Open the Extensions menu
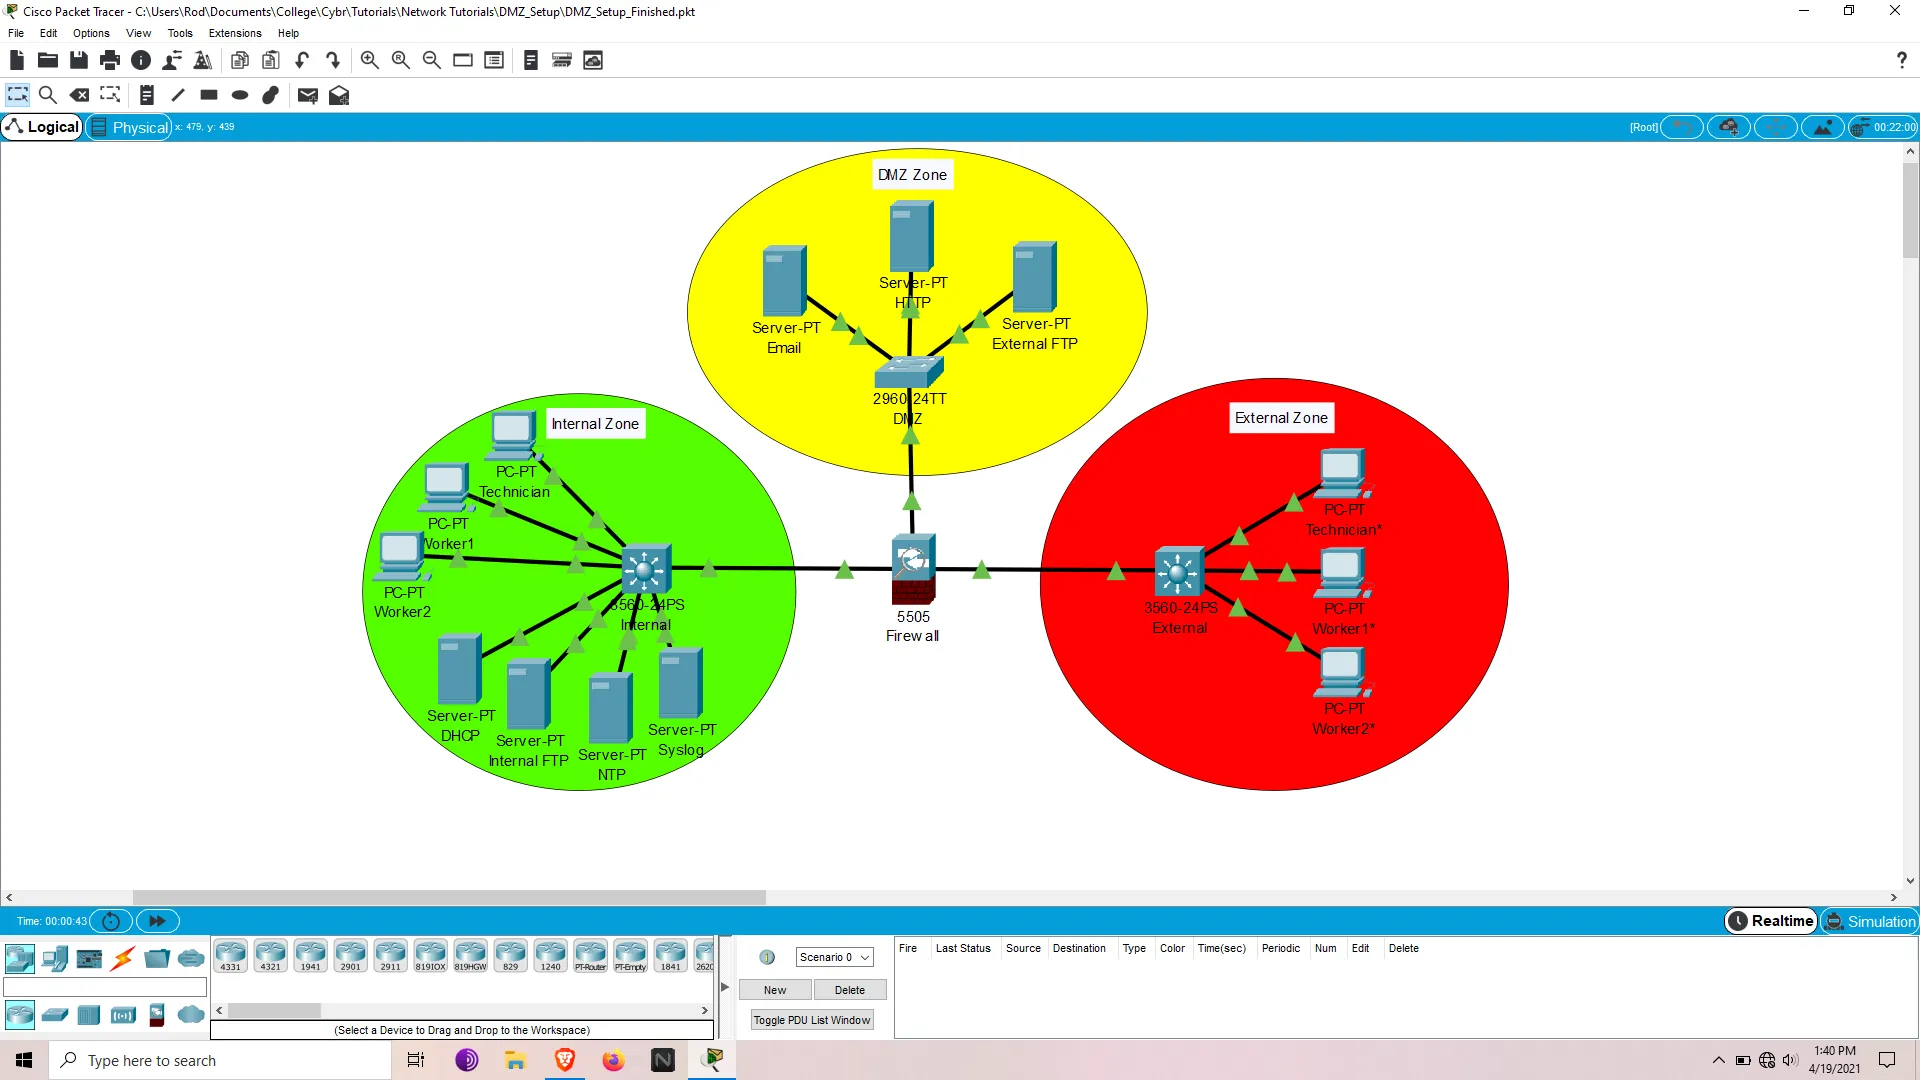 [233, 33]
